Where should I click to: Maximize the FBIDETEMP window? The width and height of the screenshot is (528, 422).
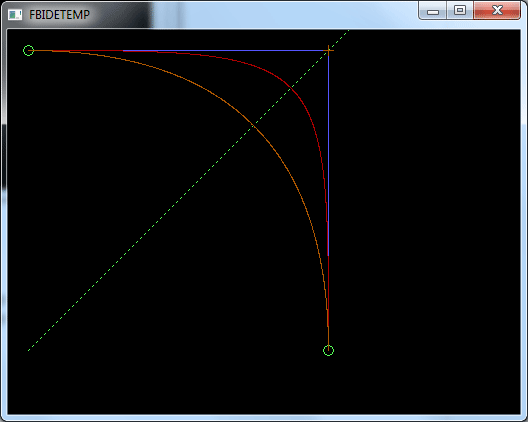[460, 11]
